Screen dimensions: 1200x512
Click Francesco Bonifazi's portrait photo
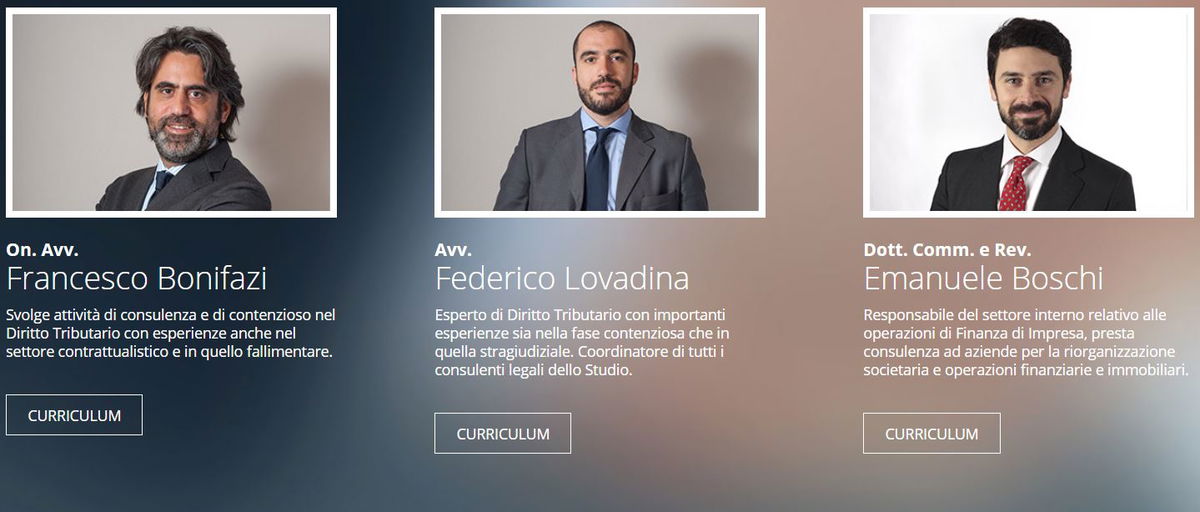point(171,112)
